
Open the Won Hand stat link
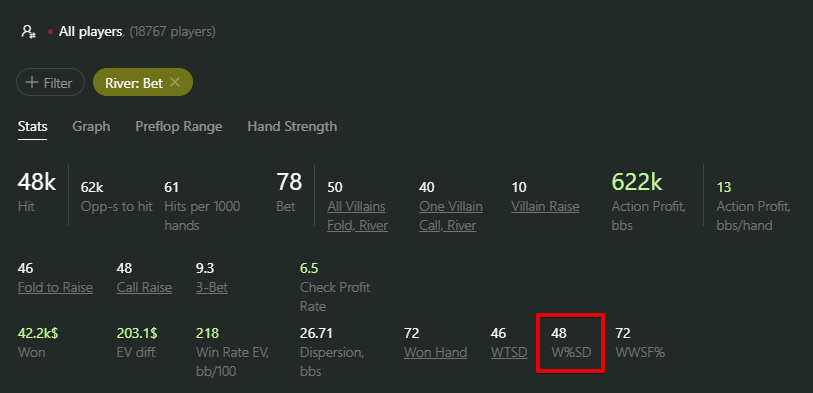tap(436, 353)
